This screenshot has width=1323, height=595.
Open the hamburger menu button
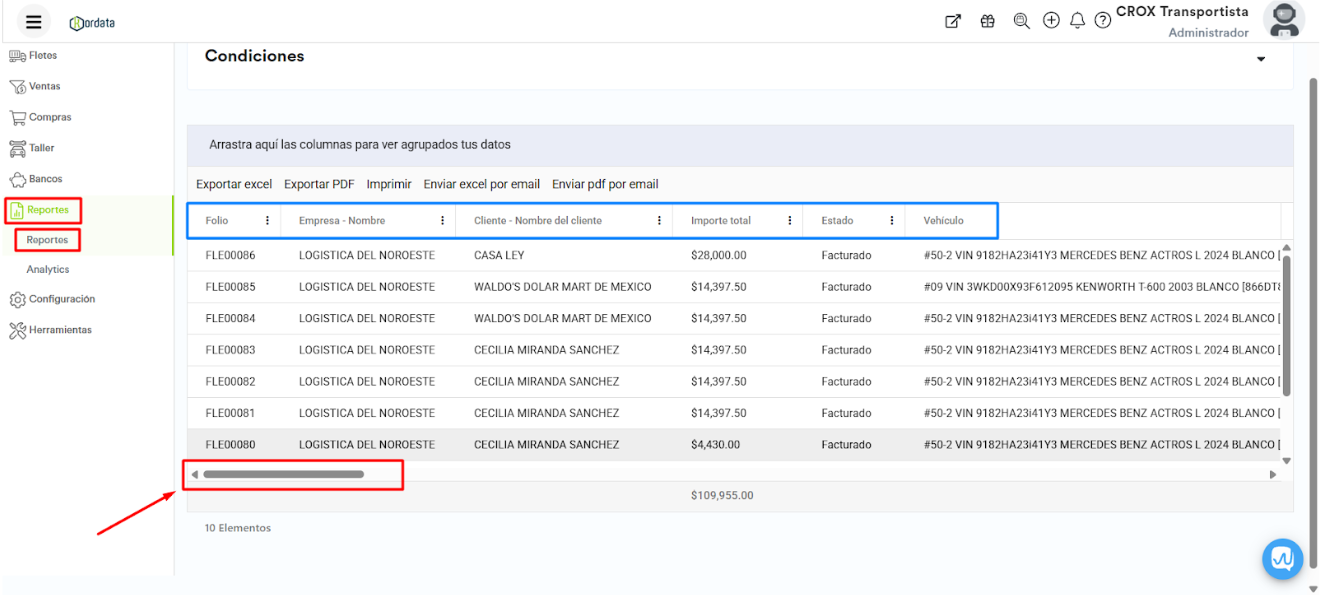[x=34, y=22]
